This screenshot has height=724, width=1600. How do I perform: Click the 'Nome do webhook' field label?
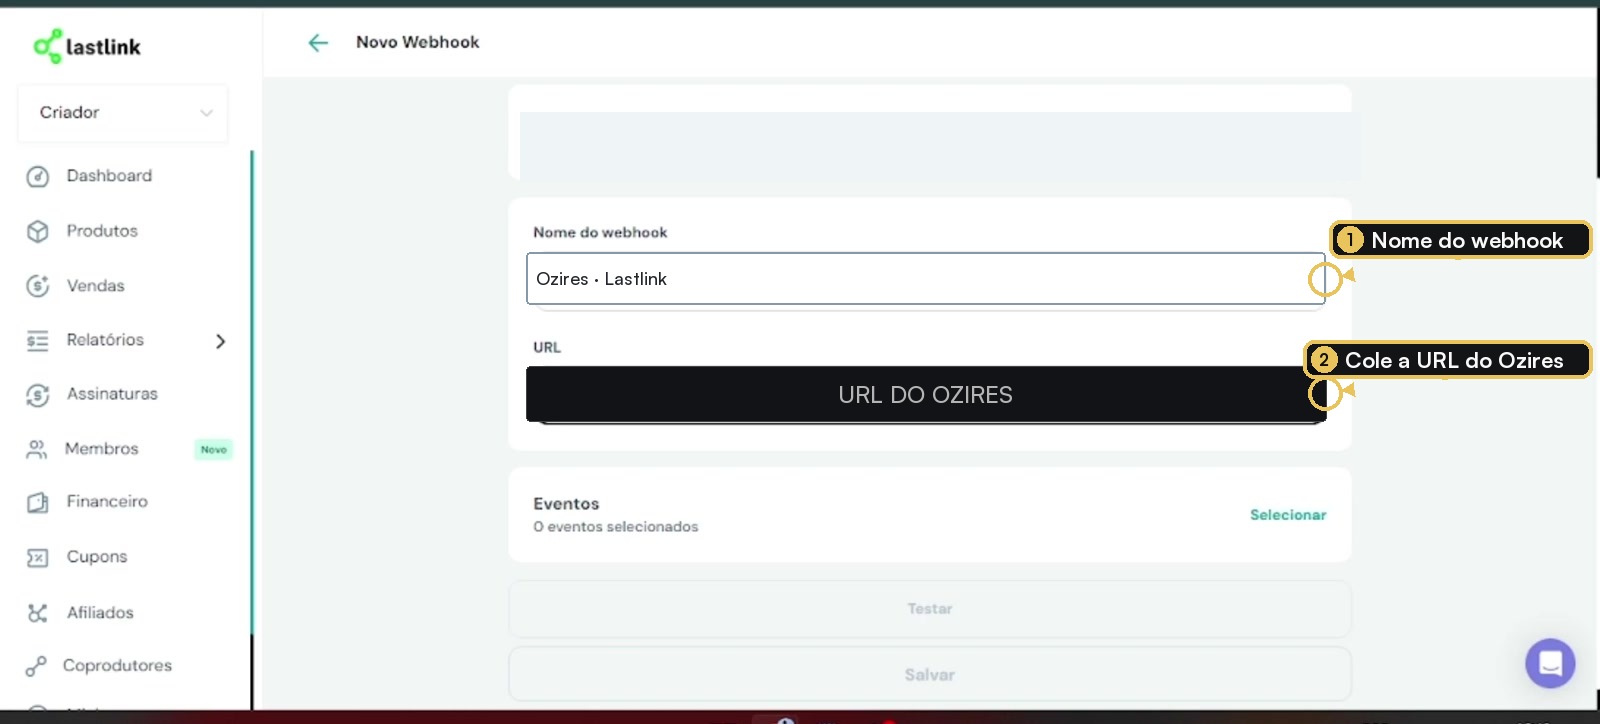600,232
